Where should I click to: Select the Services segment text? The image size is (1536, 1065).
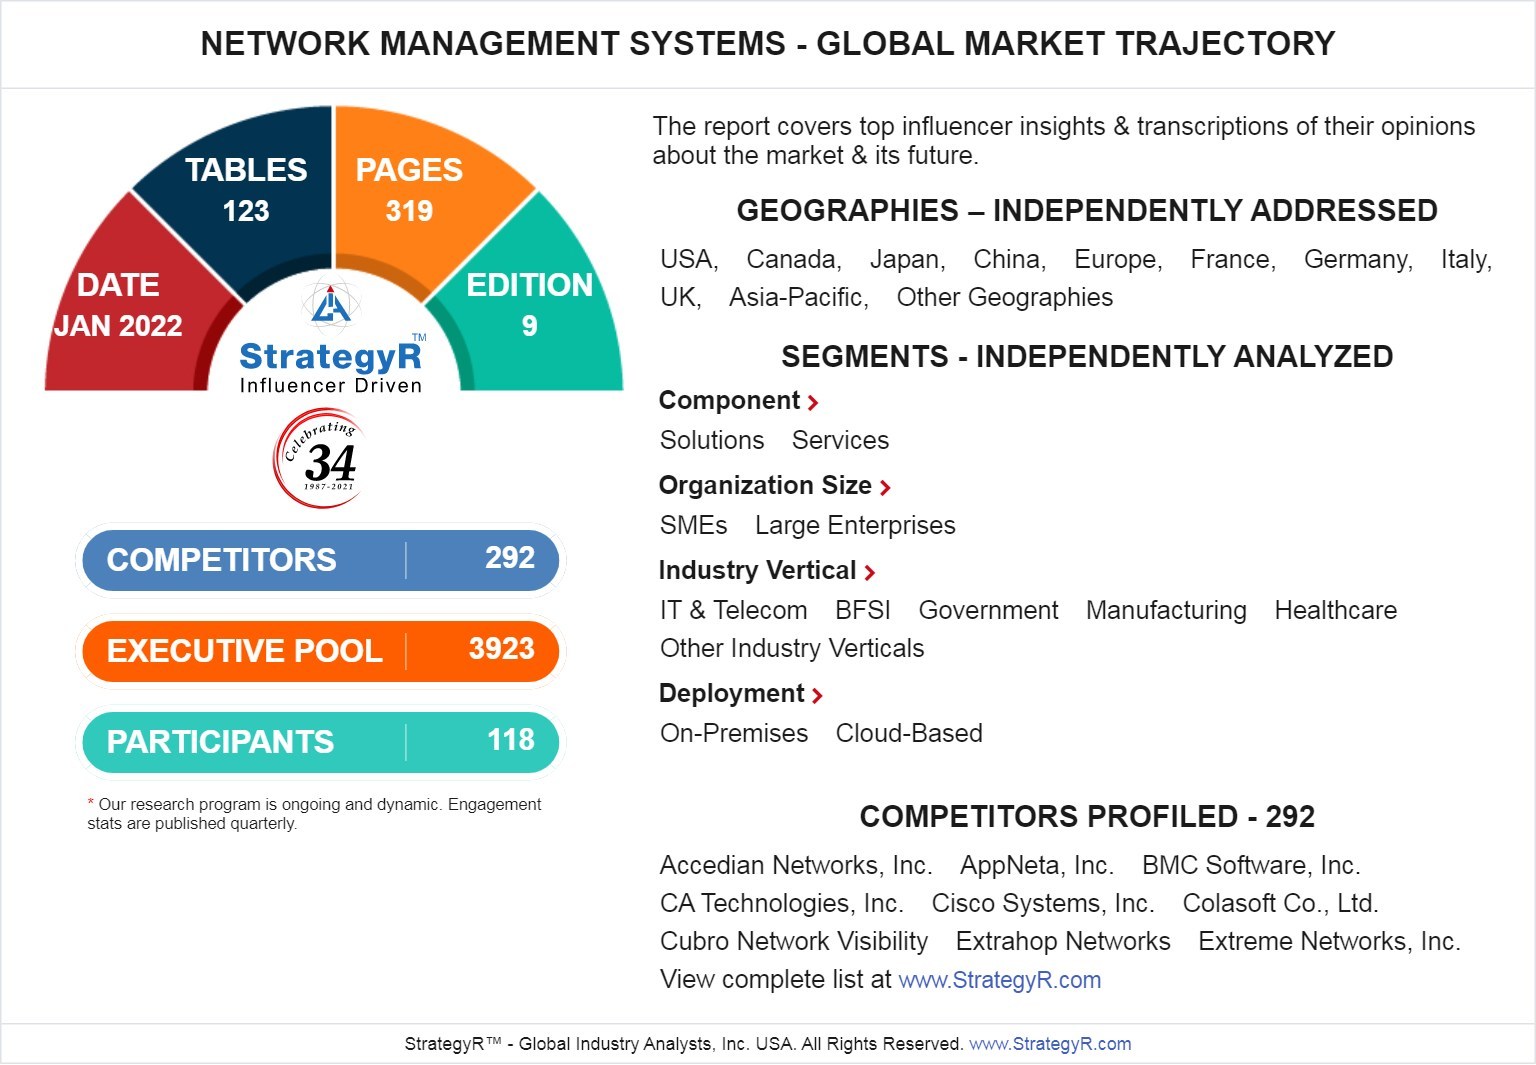[x=840, y=441]
